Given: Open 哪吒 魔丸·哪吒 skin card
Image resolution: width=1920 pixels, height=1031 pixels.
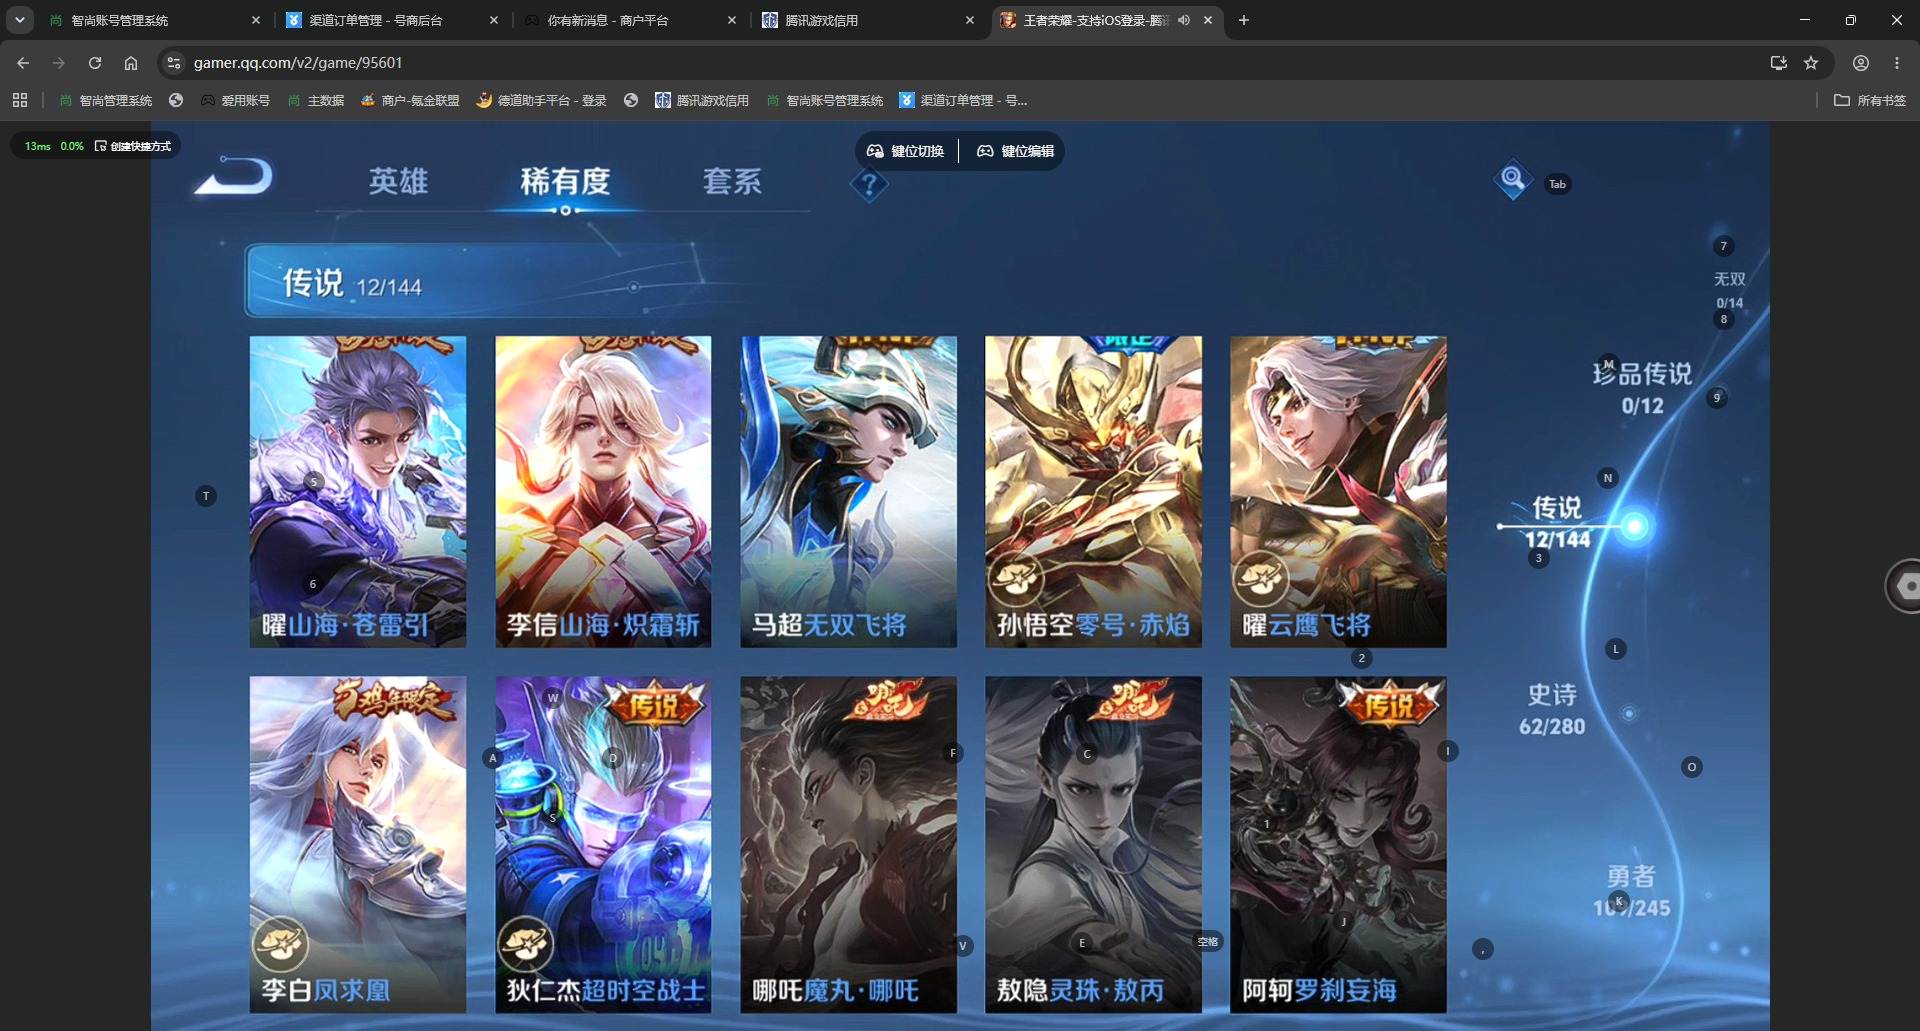Looking at the screenshot, I should pyautogui.click(x=848, y=845).
